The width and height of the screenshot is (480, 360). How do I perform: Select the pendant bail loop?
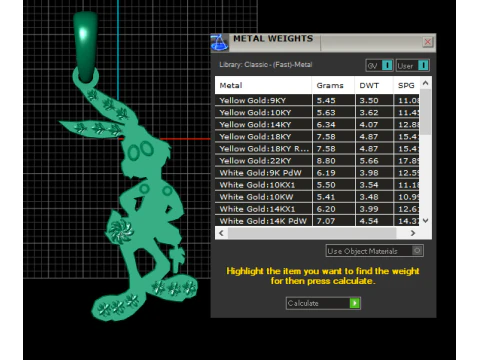pos(85,47)
